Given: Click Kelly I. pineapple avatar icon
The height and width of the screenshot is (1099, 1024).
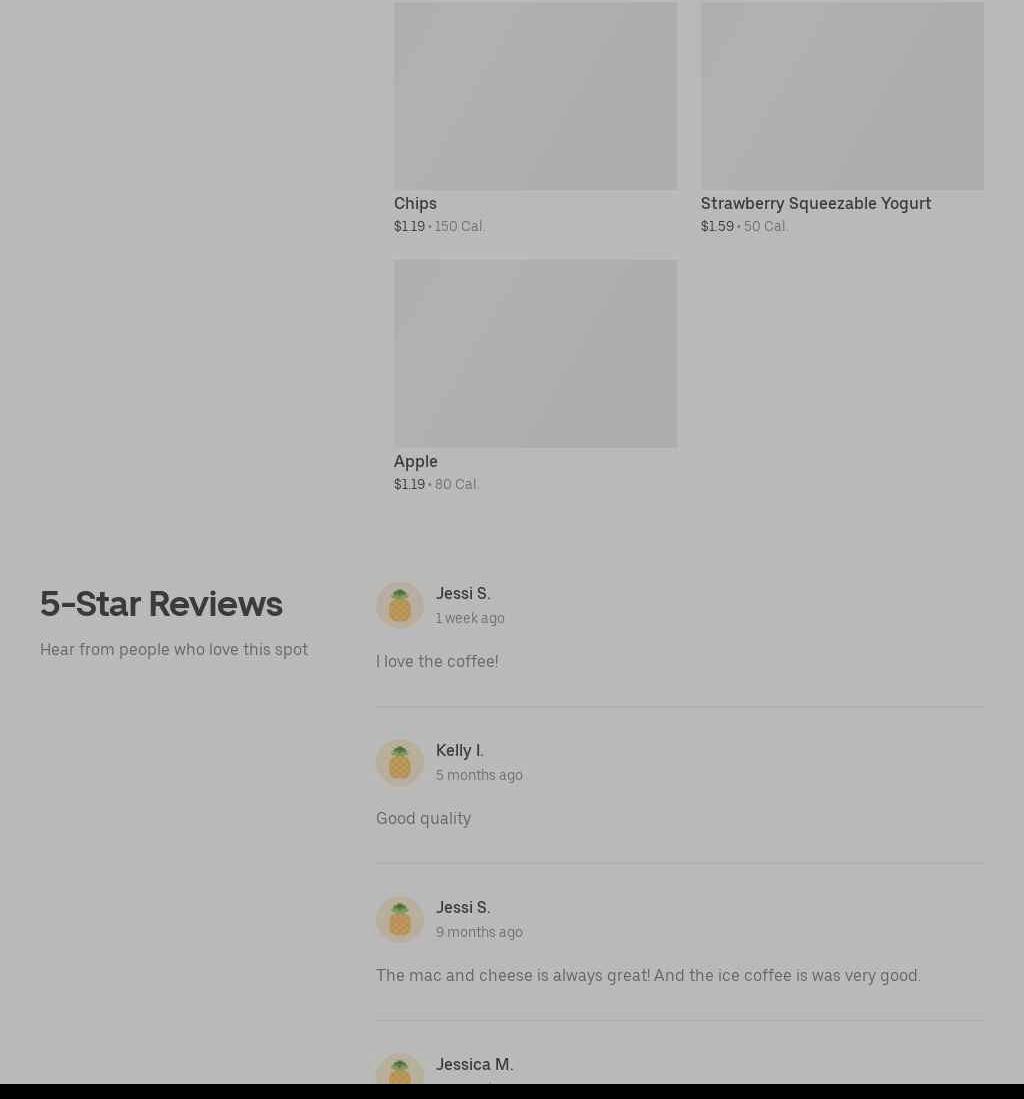Looking at the screenshot, I should tap(400, 762).
